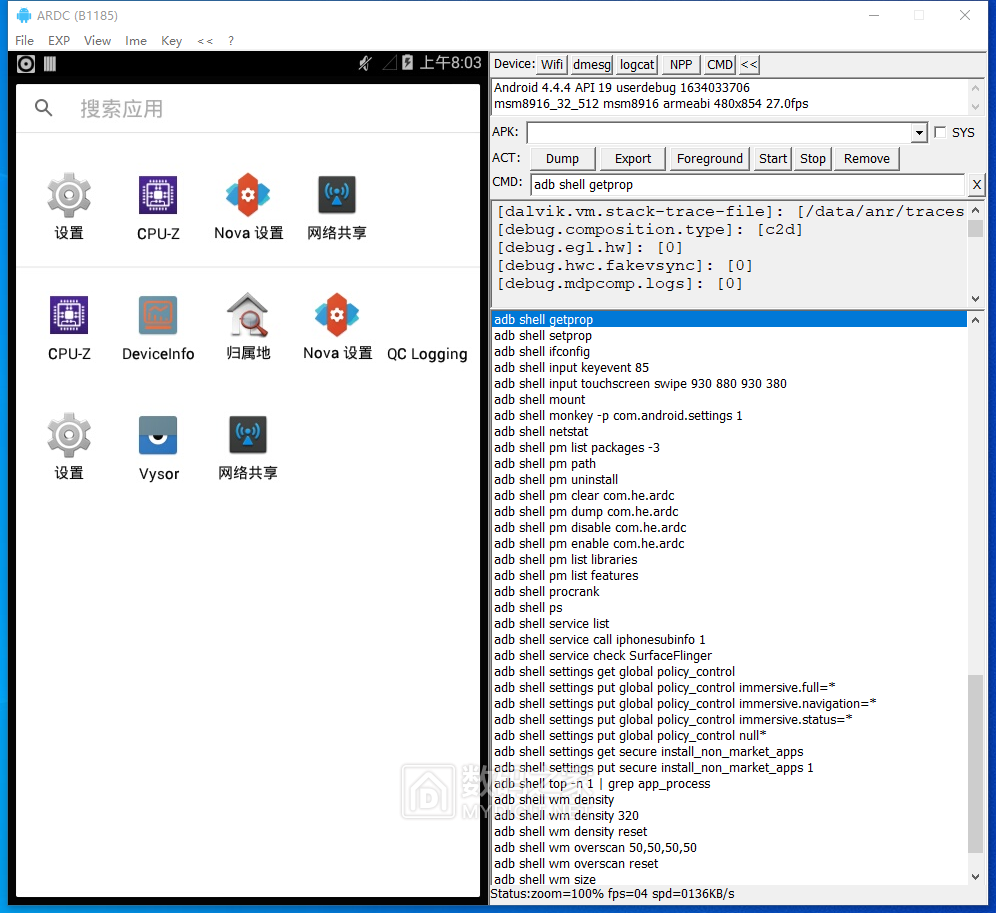Click the Remove button
The width and height of the screenshot is (996, 913).
click(866, 158)
